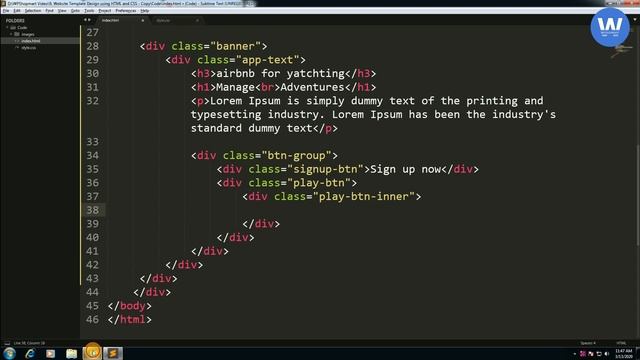Click the word "Adventures" in the h1
Viewport: 640px width, 360px height.
click(x=312, y=87)
